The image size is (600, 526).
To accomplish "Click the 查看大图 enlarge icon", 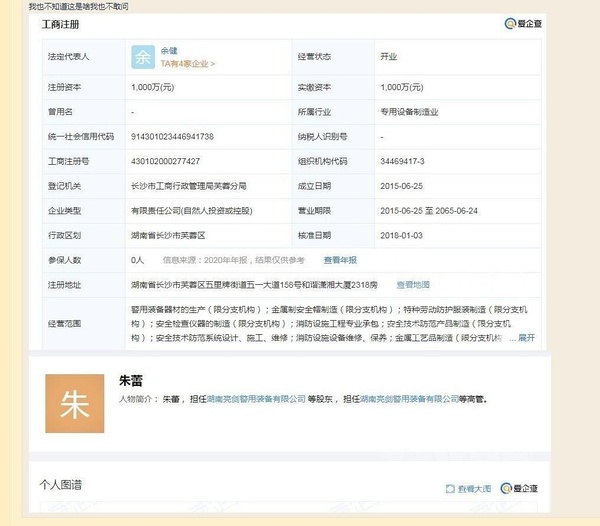I will tap(449, 489).
